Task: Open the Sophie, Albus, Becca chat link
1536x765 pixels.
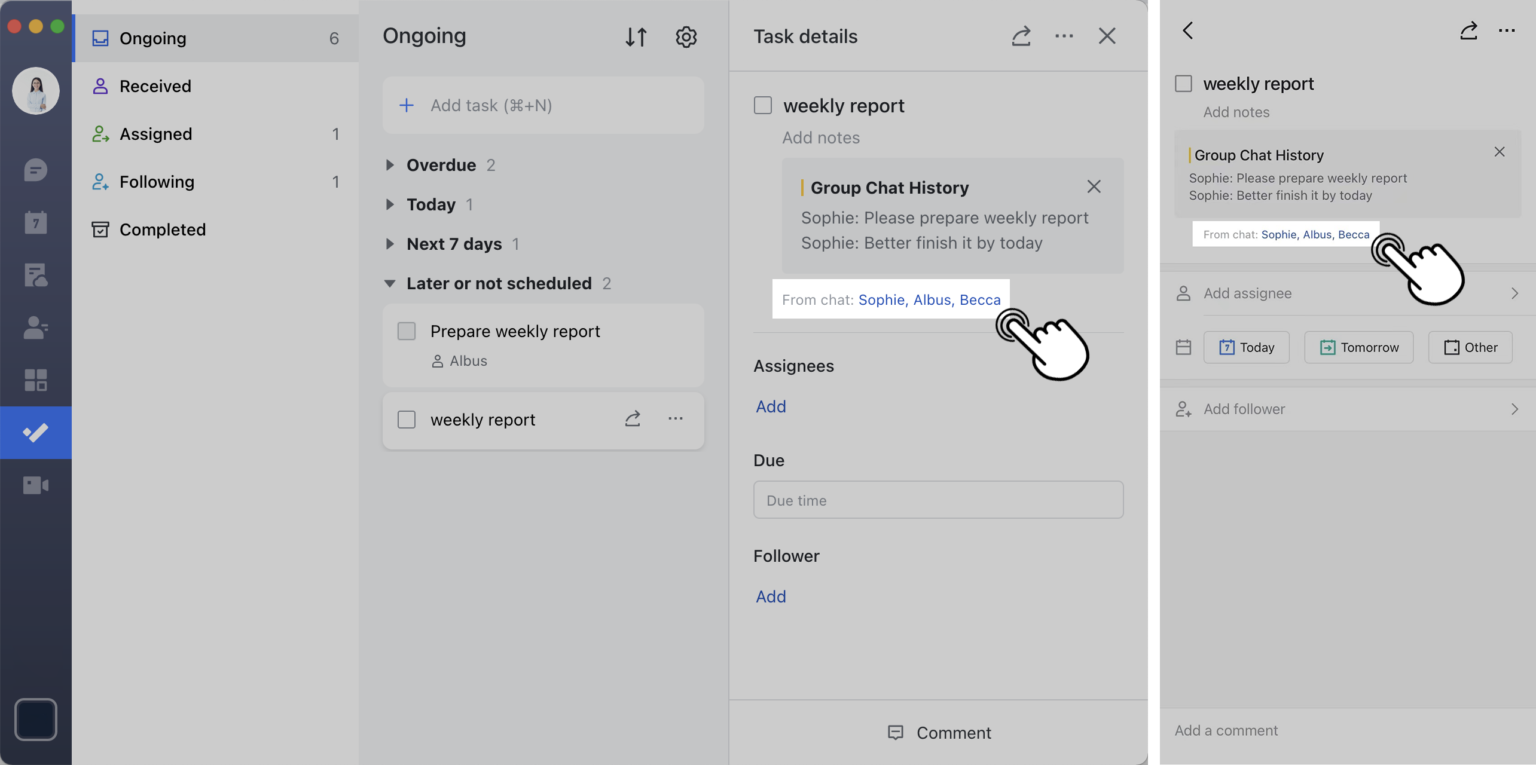Action: point(929,299)
